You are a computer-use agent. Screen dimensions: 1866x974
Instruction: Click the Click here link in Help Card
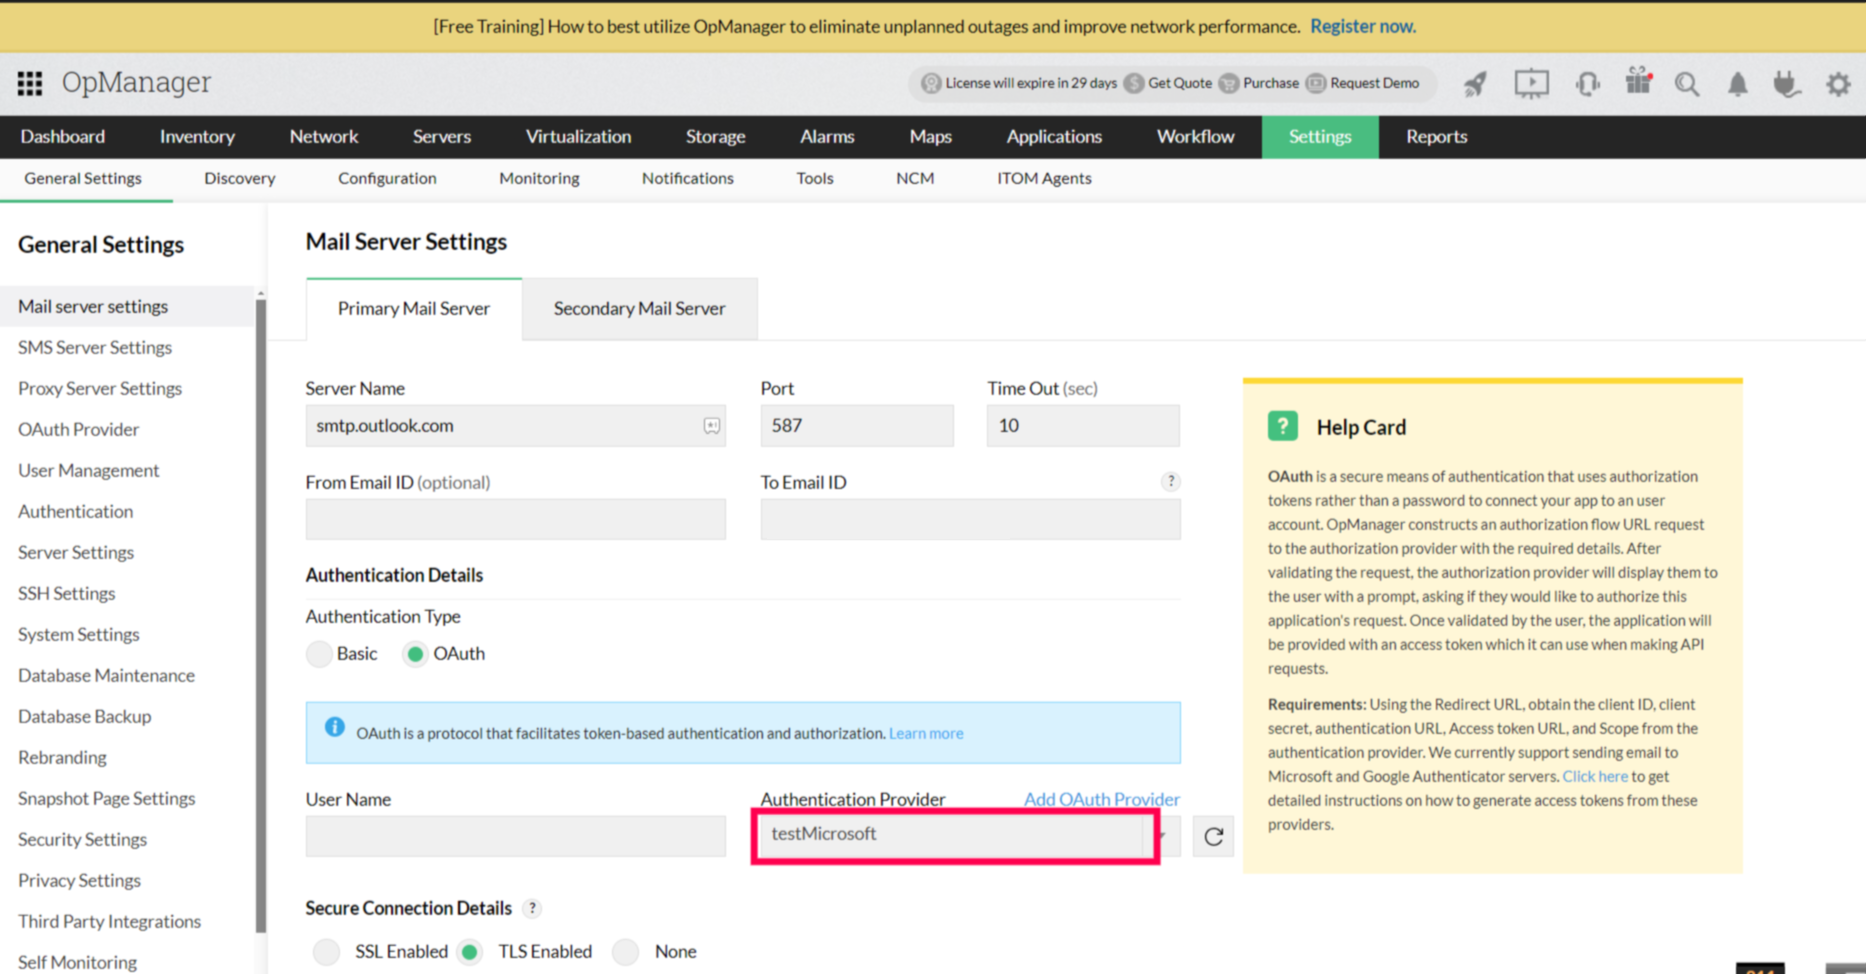pyautogui.click(x=1595, y=777)
